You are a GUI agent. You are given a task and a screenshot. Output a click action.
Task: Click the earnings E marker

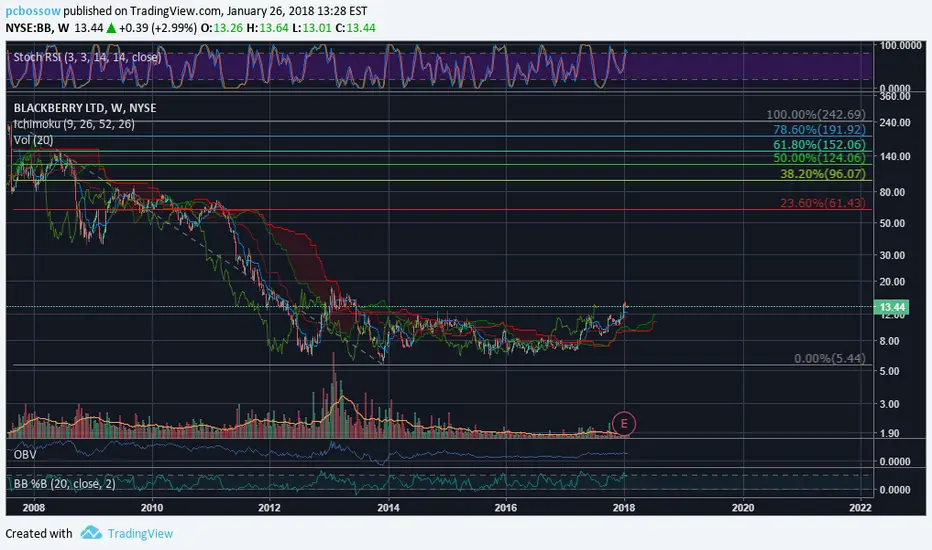624,423
